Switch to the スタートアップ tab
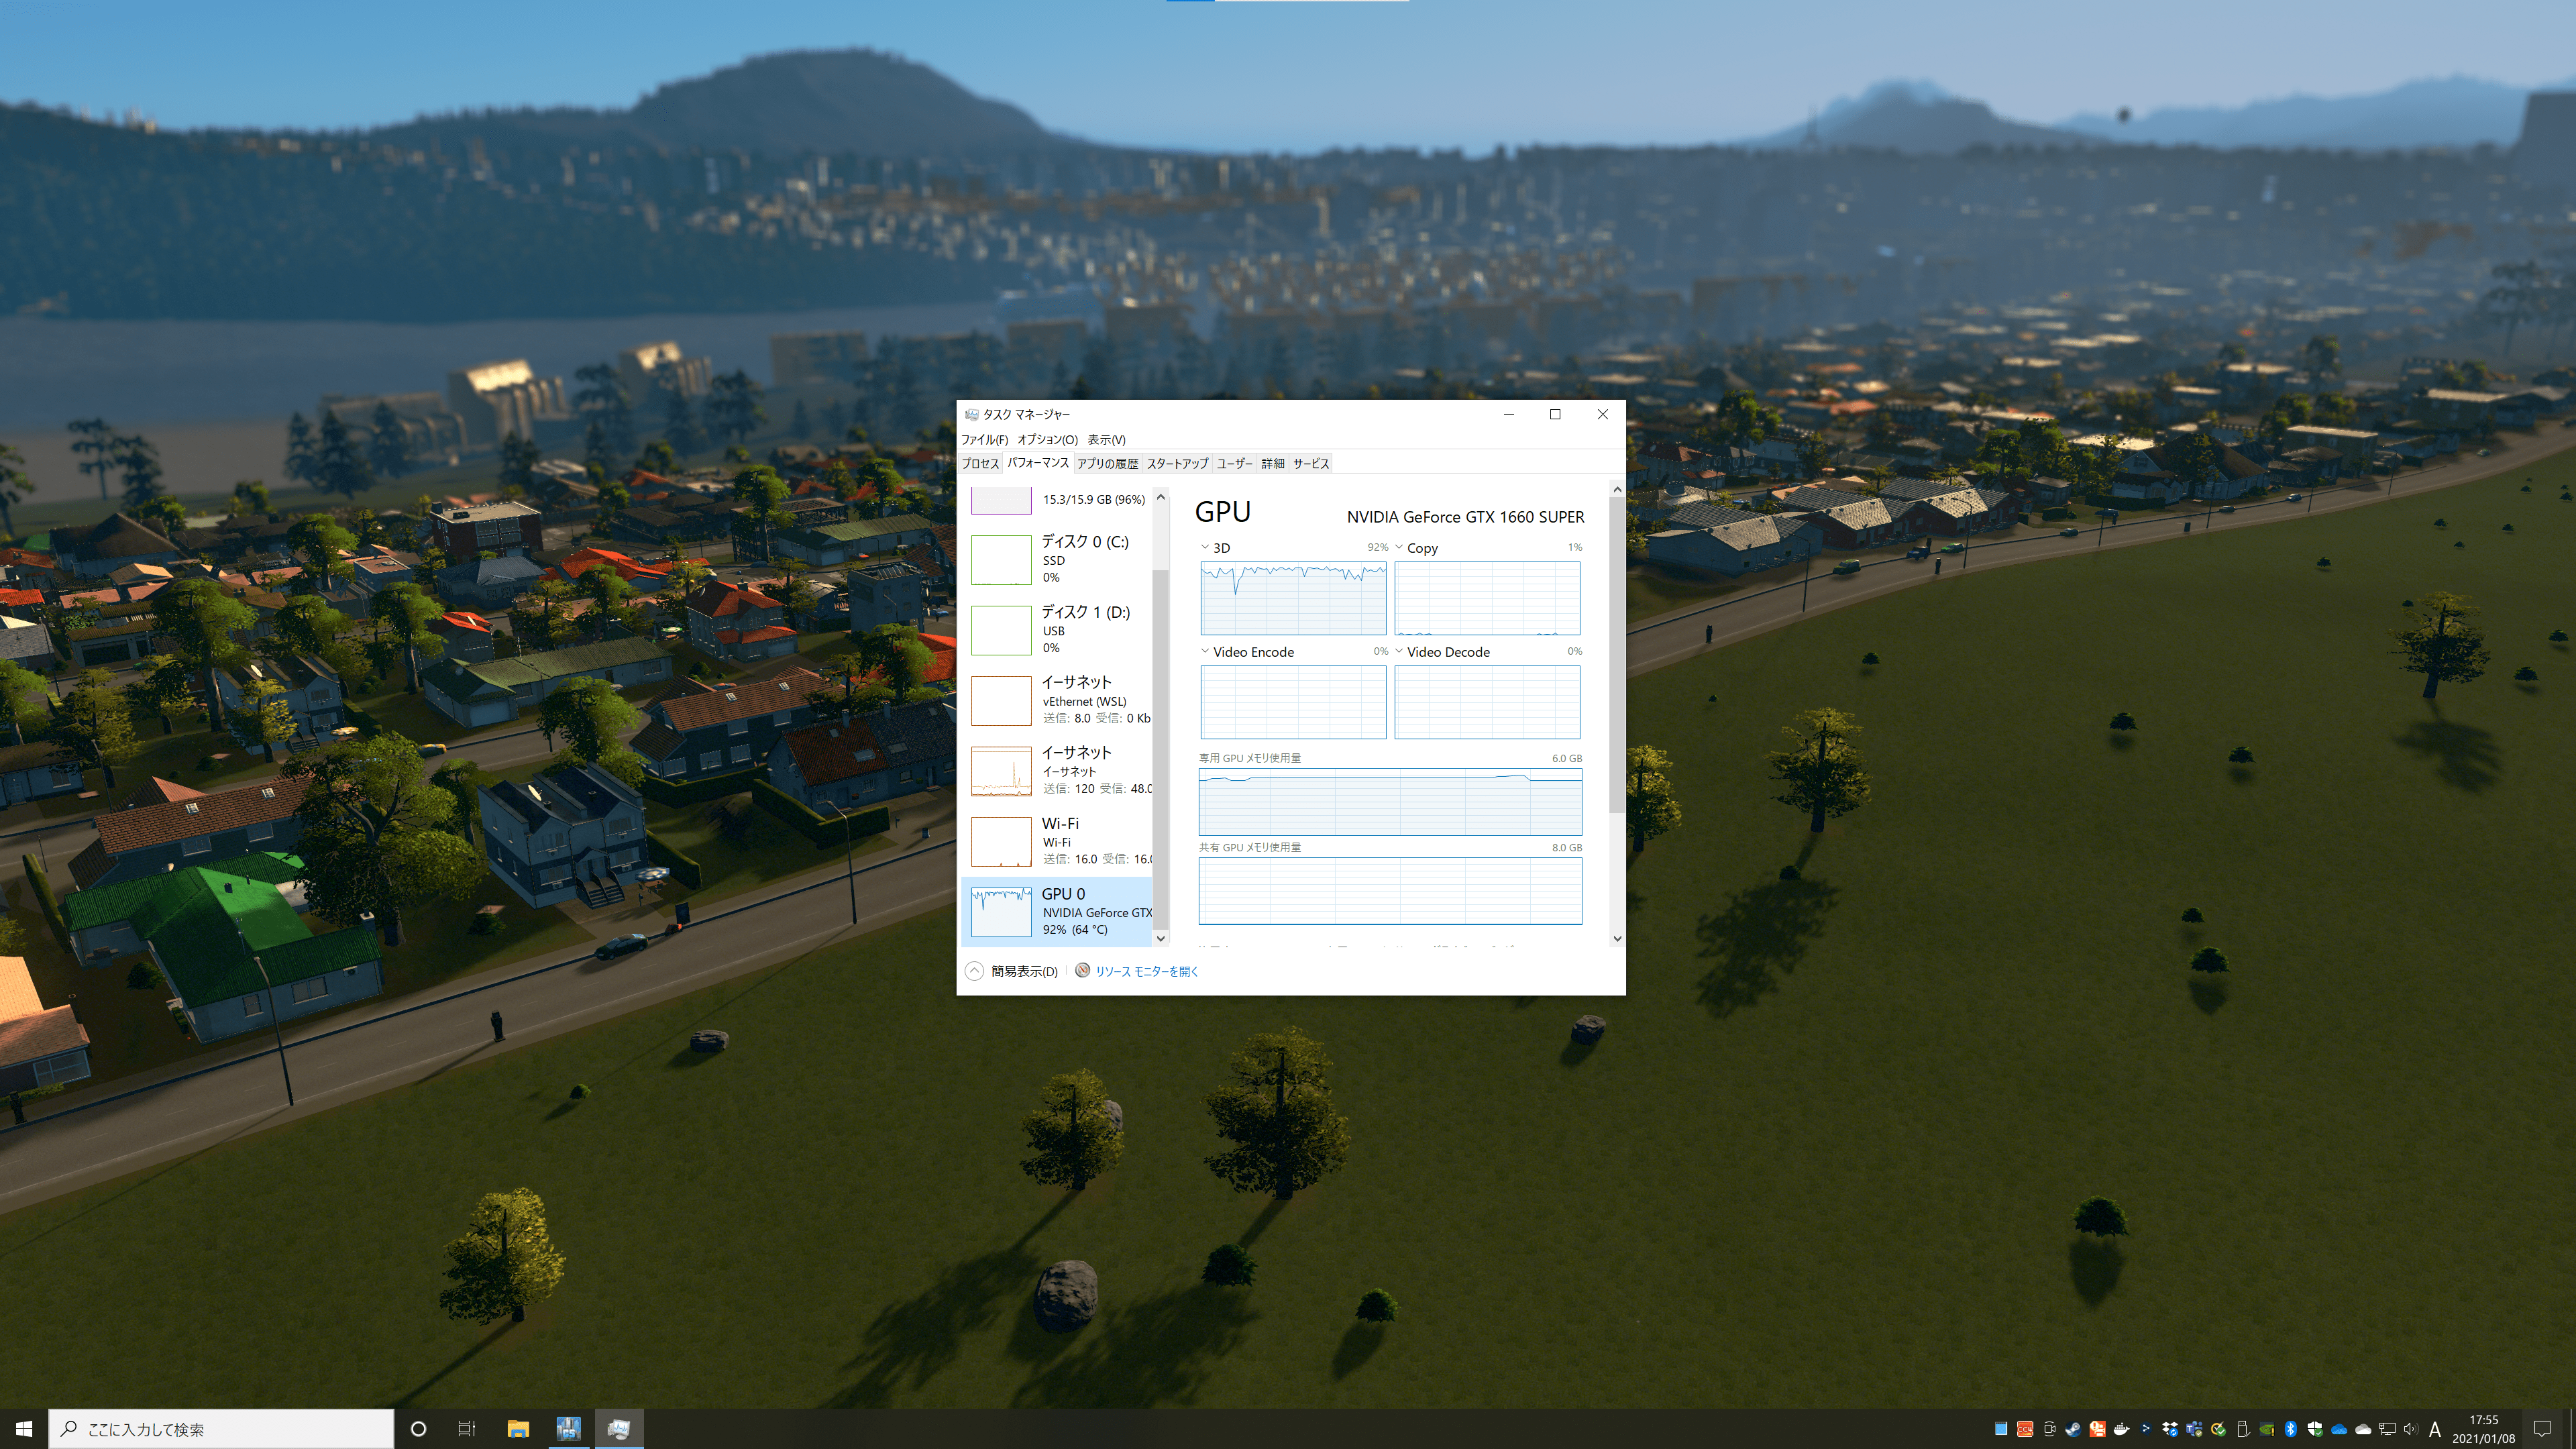 tap(1177, 463)
